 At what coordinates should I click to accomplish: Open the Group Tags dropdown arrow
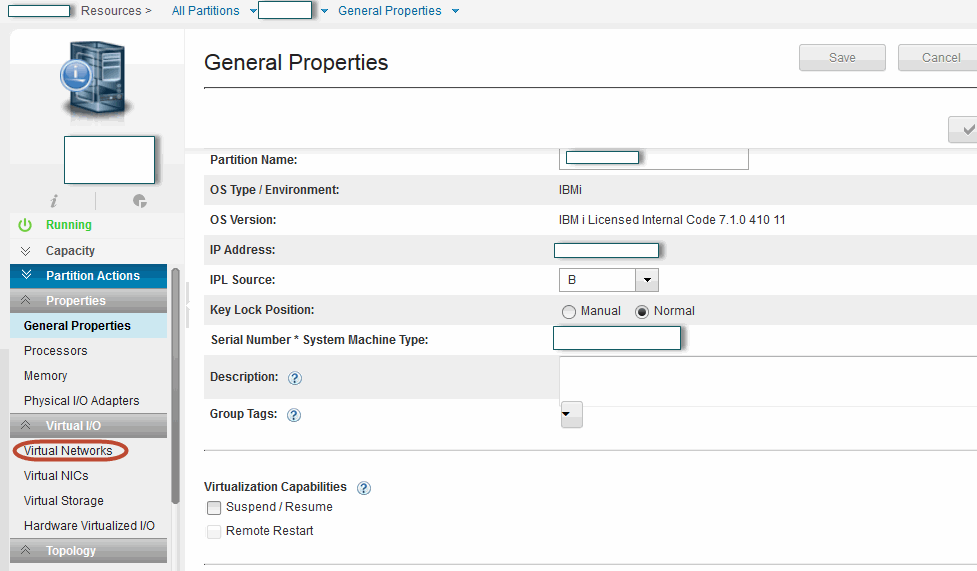click(571, 414)
